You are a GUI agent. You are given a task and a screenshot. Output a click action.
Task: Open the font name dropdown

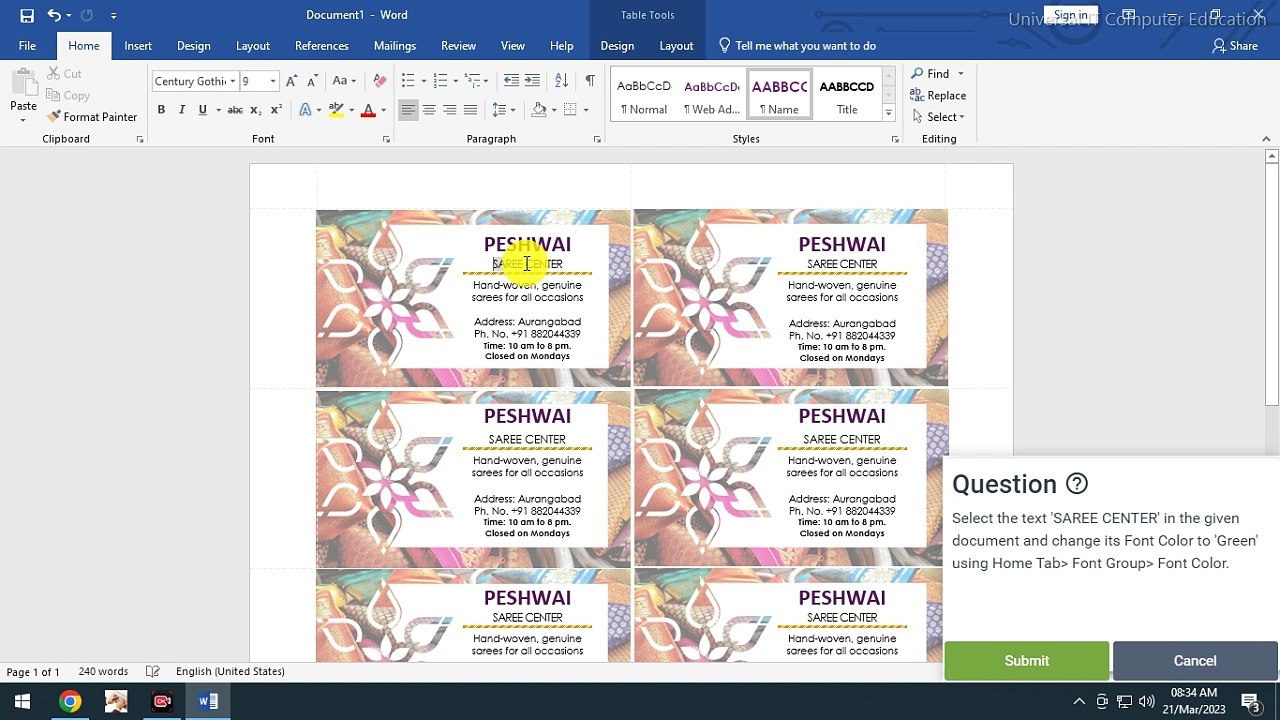[233, 81]
